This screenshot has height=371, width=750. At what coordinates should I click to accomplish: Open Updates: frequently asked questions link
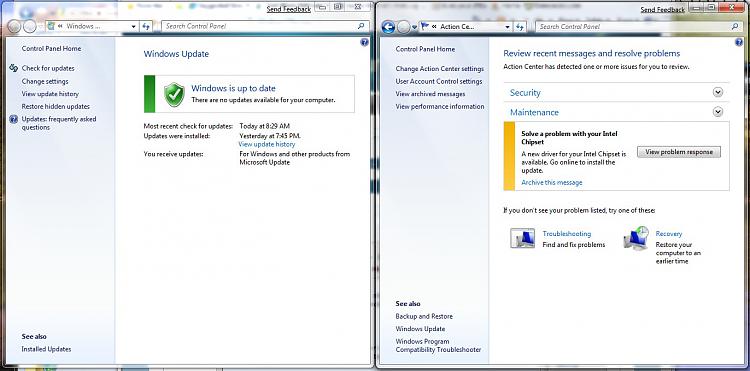59,123
